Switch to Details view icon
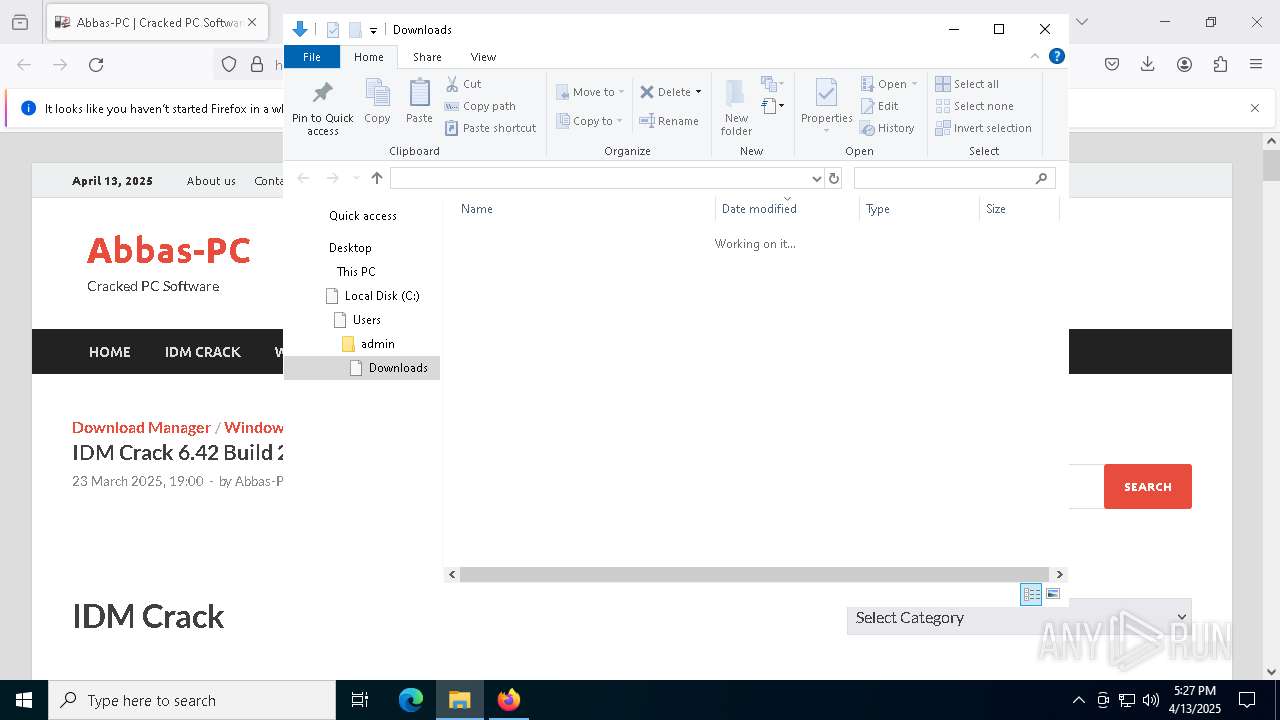The width and height of the screenshot is (1280, 720). pos(1031,594)
